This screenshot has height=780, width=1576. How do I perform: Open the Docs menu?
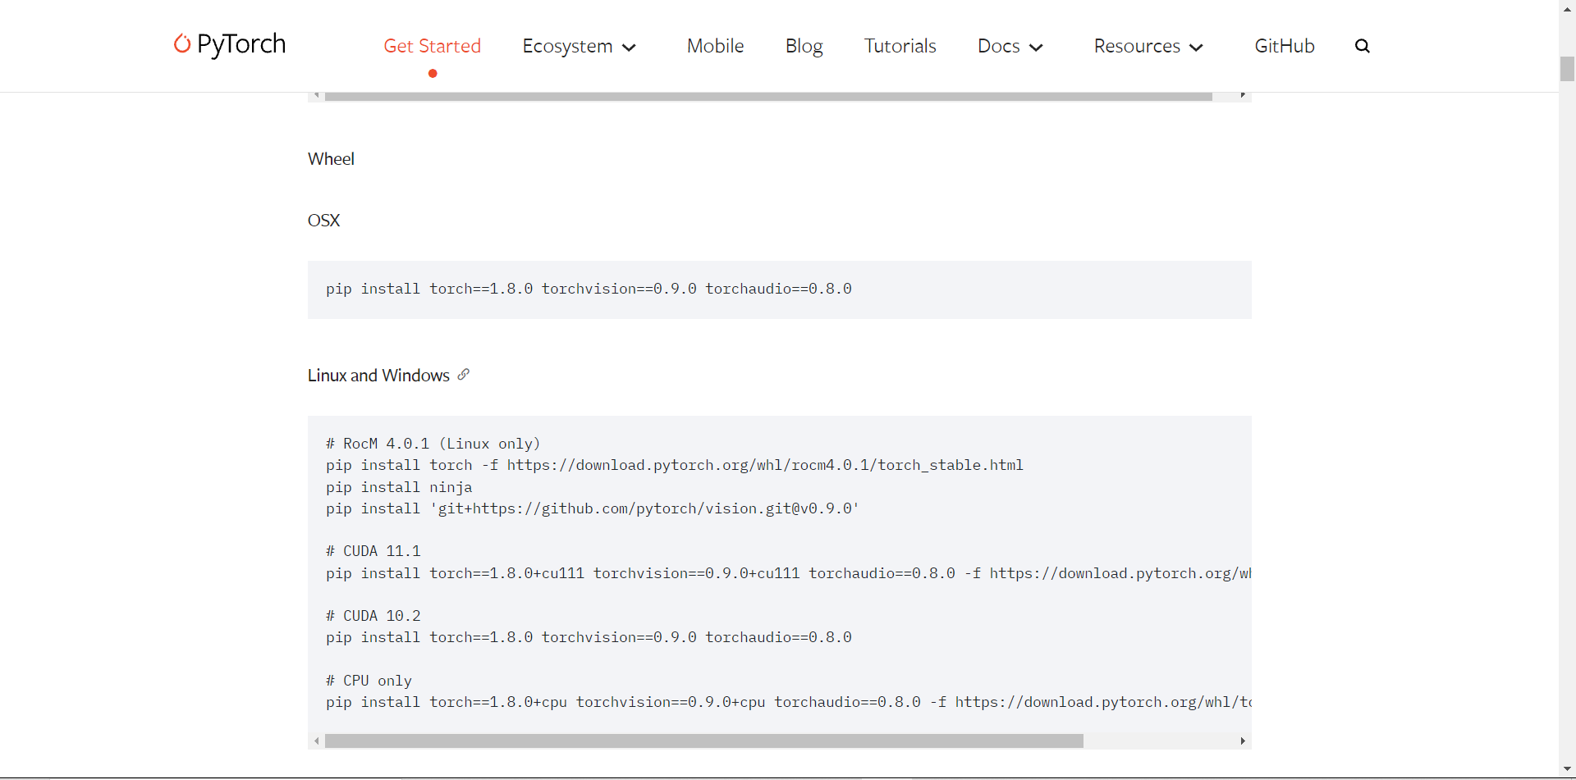click(x=998, y=46)
